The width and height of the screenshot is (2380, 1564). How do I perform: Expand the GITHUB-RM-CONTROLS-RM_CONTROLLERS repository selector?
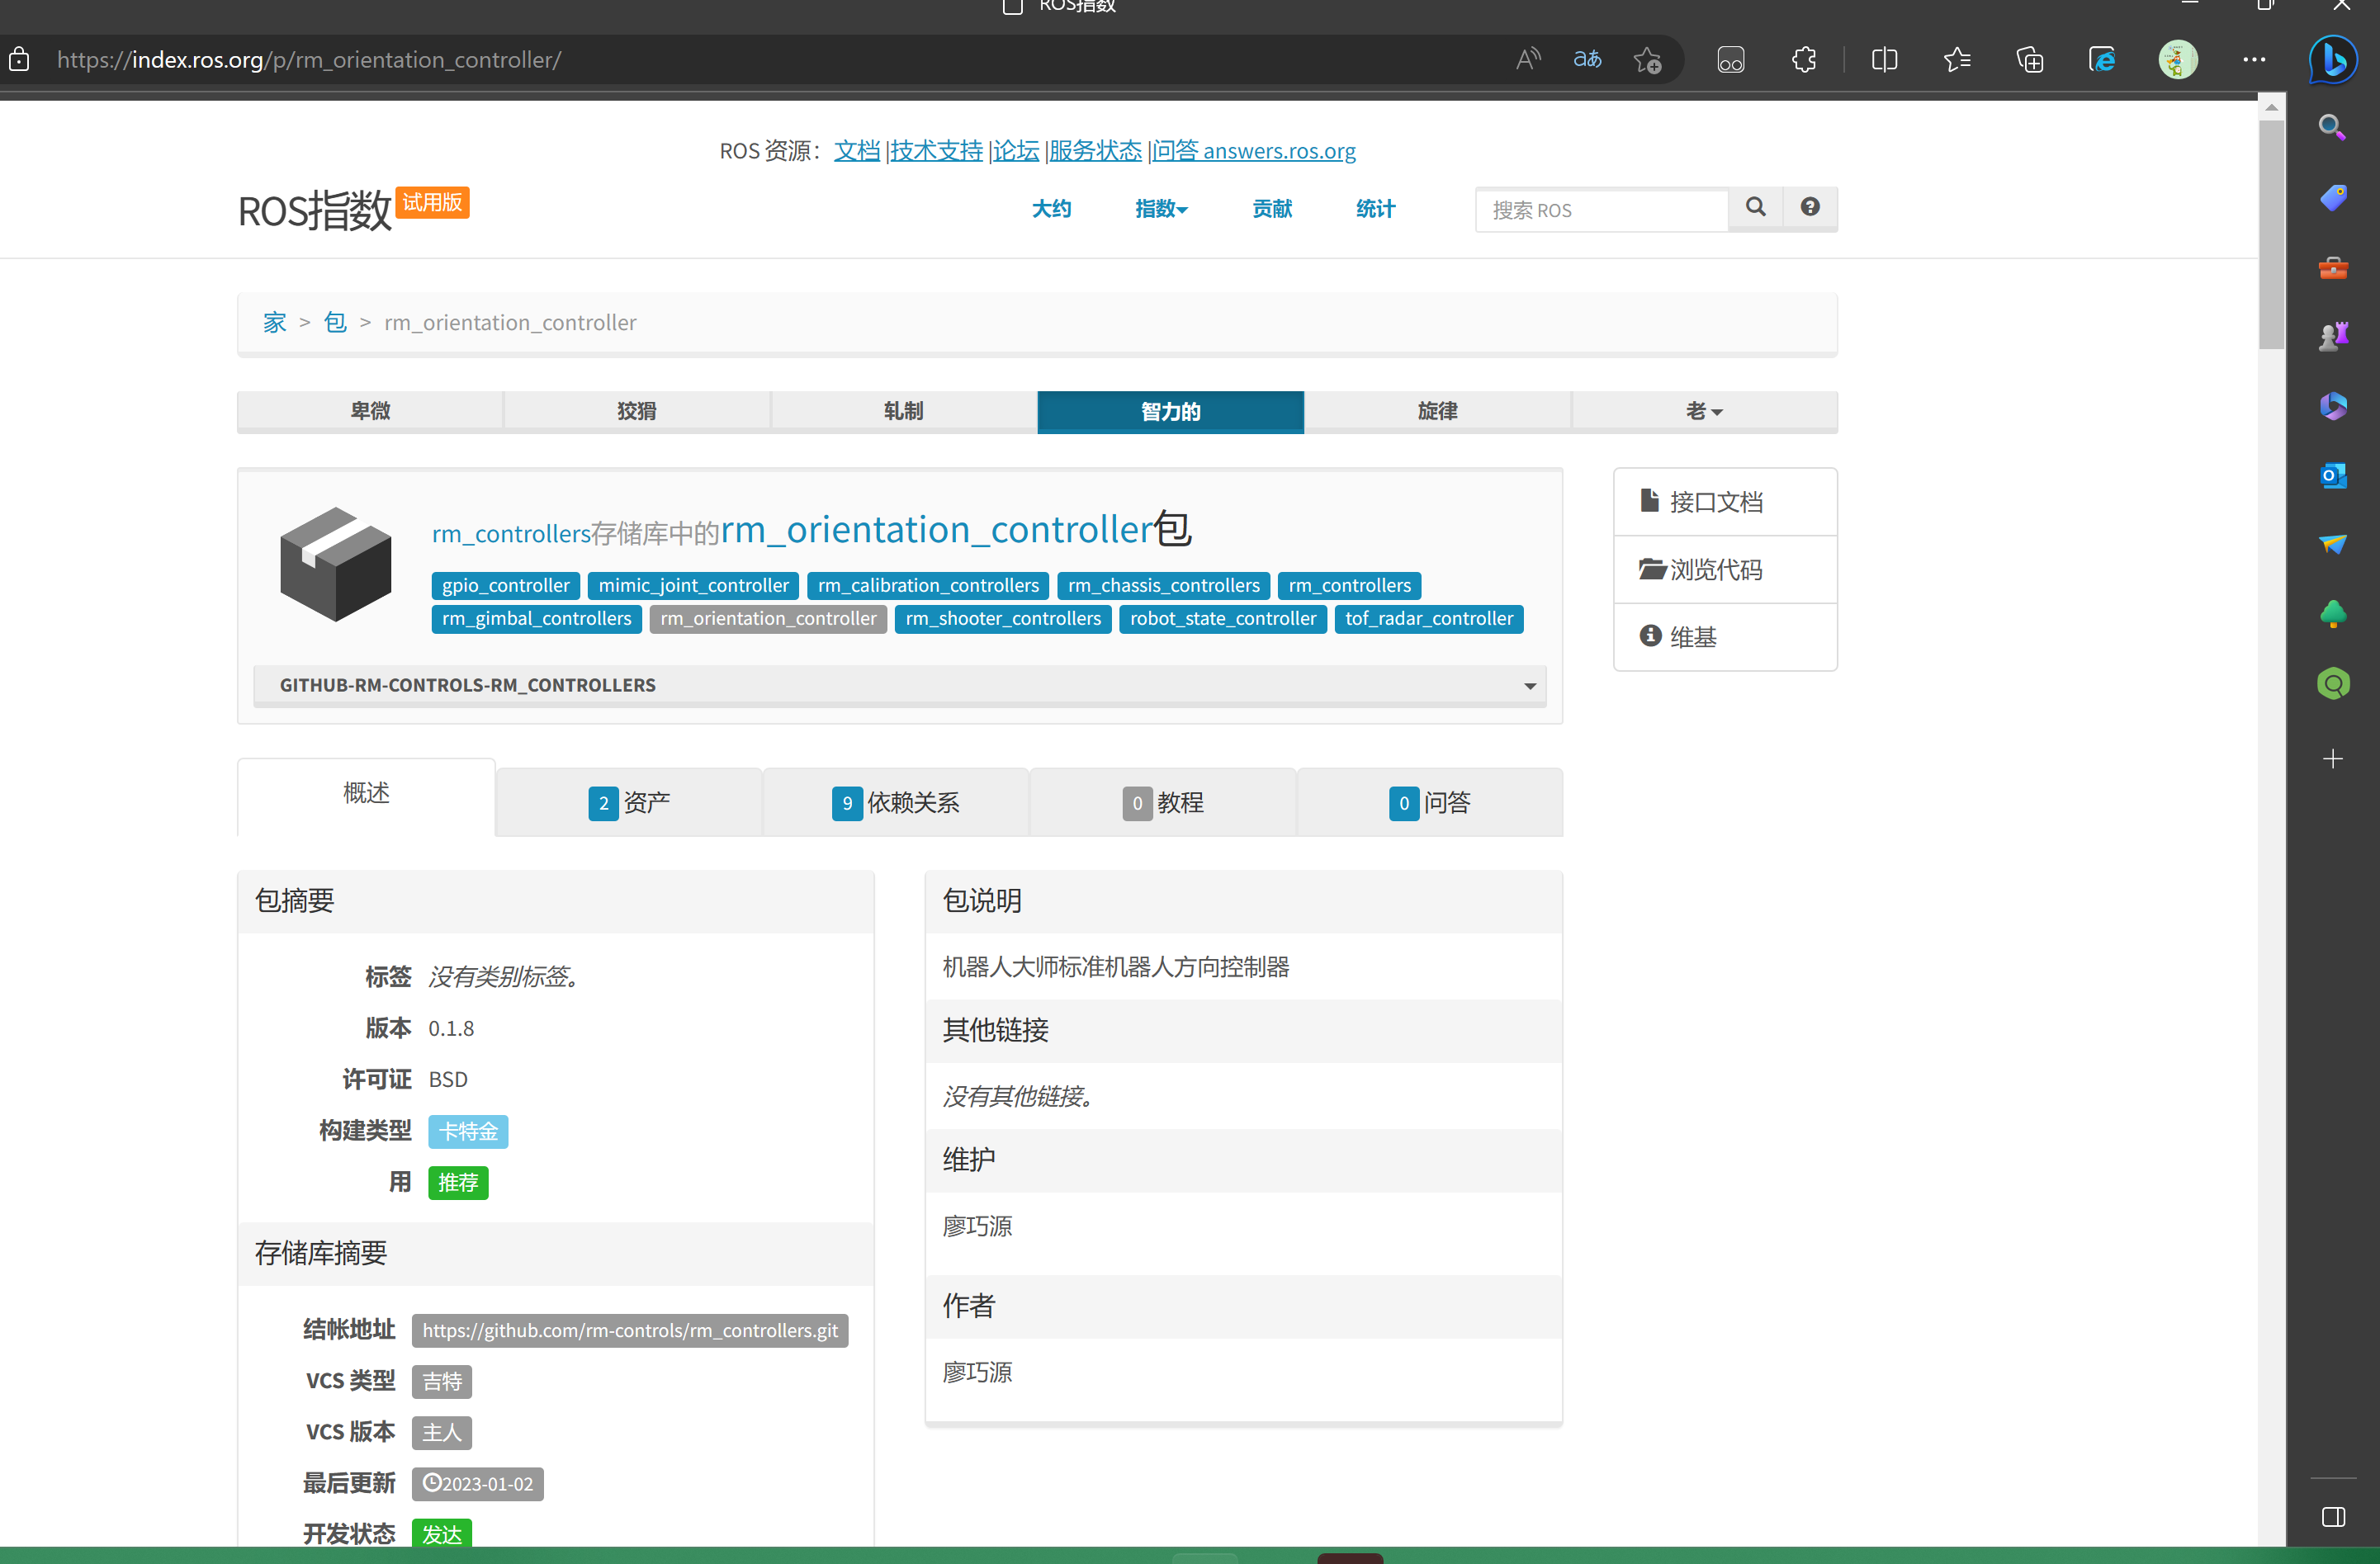point(1528,685)
